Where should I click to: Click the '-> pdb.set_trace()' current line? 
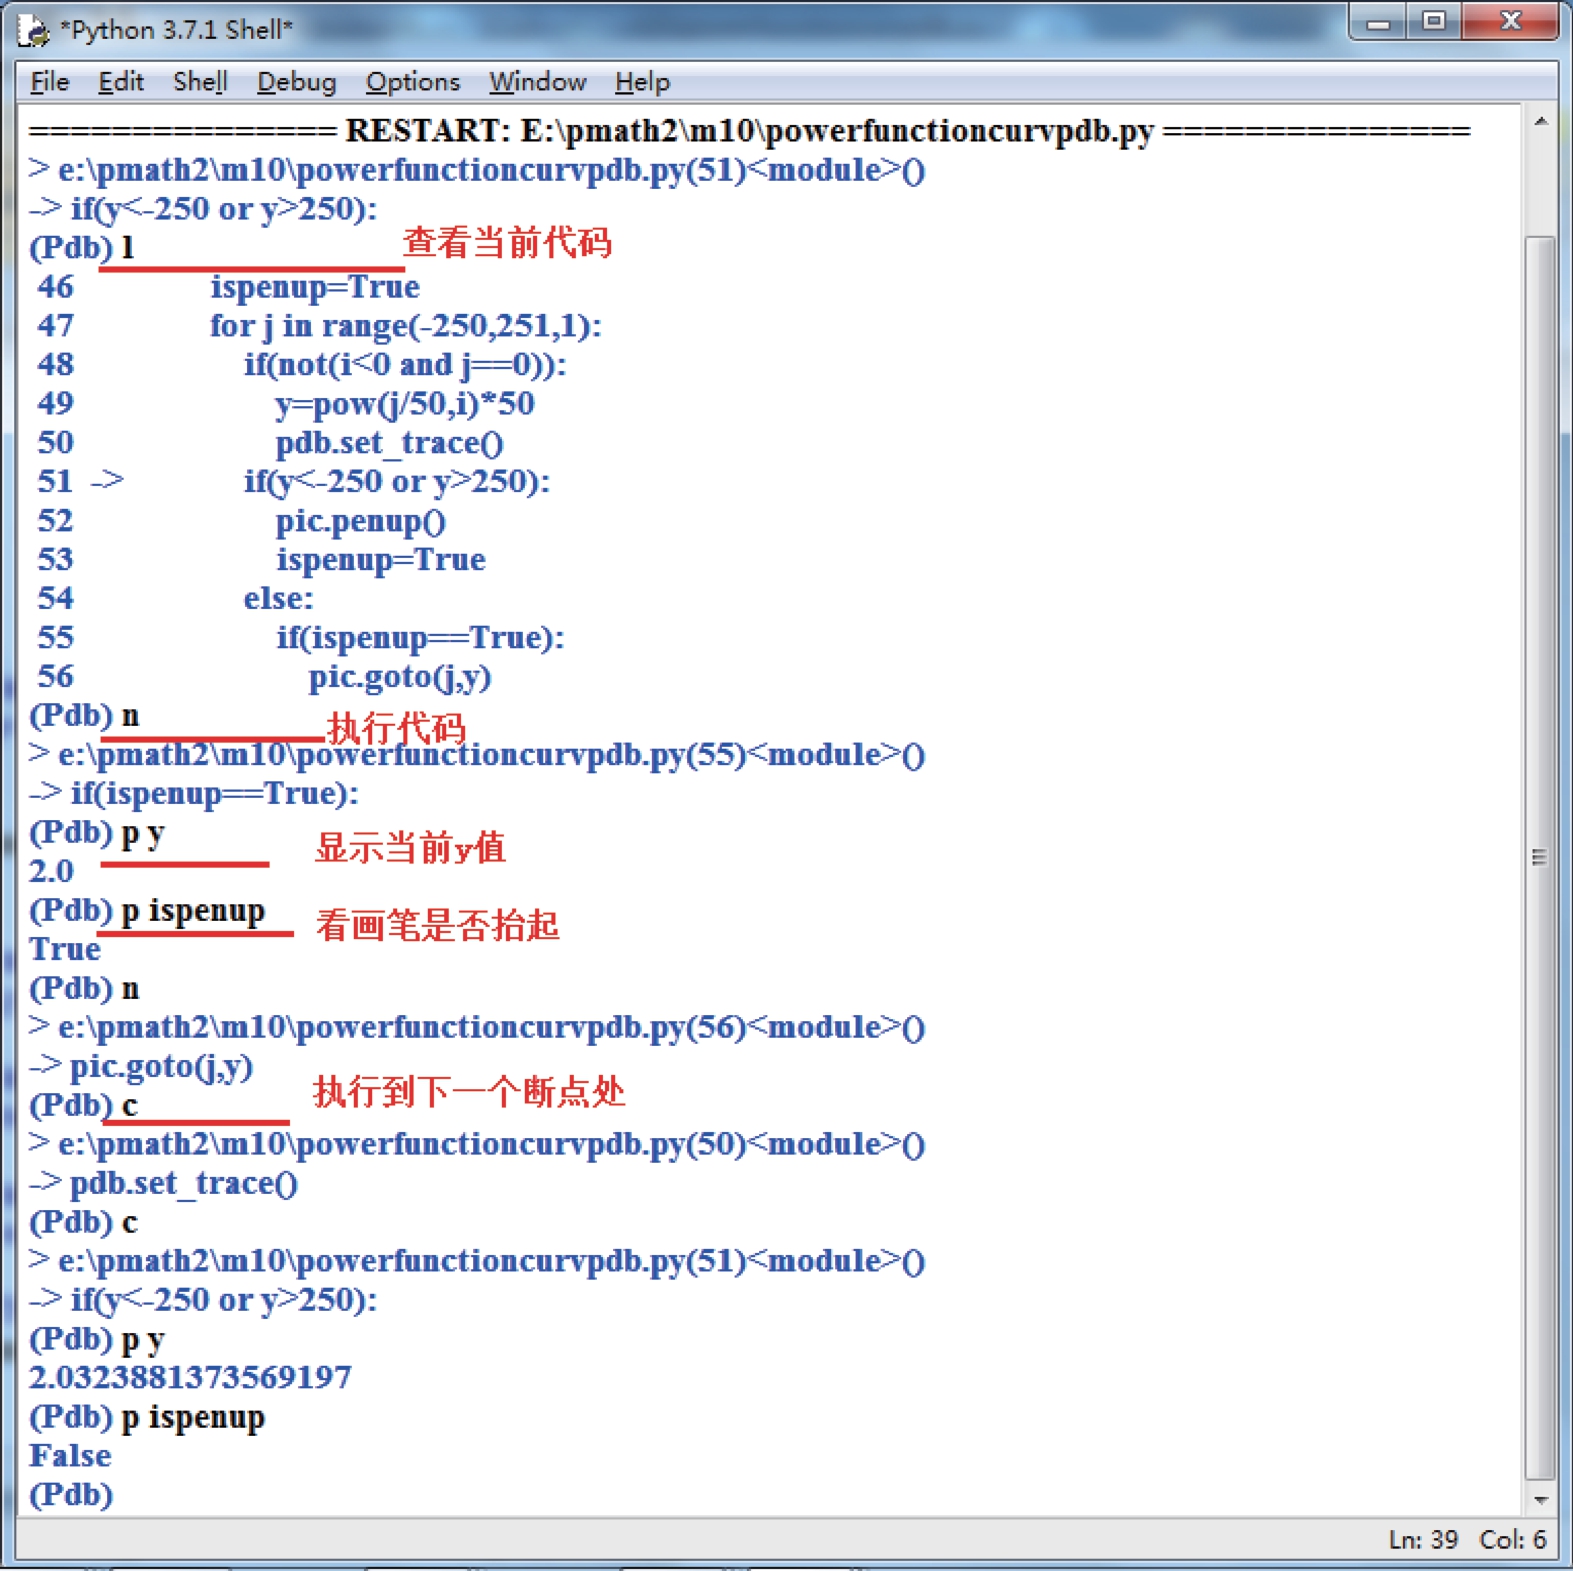pos(163,1184)
